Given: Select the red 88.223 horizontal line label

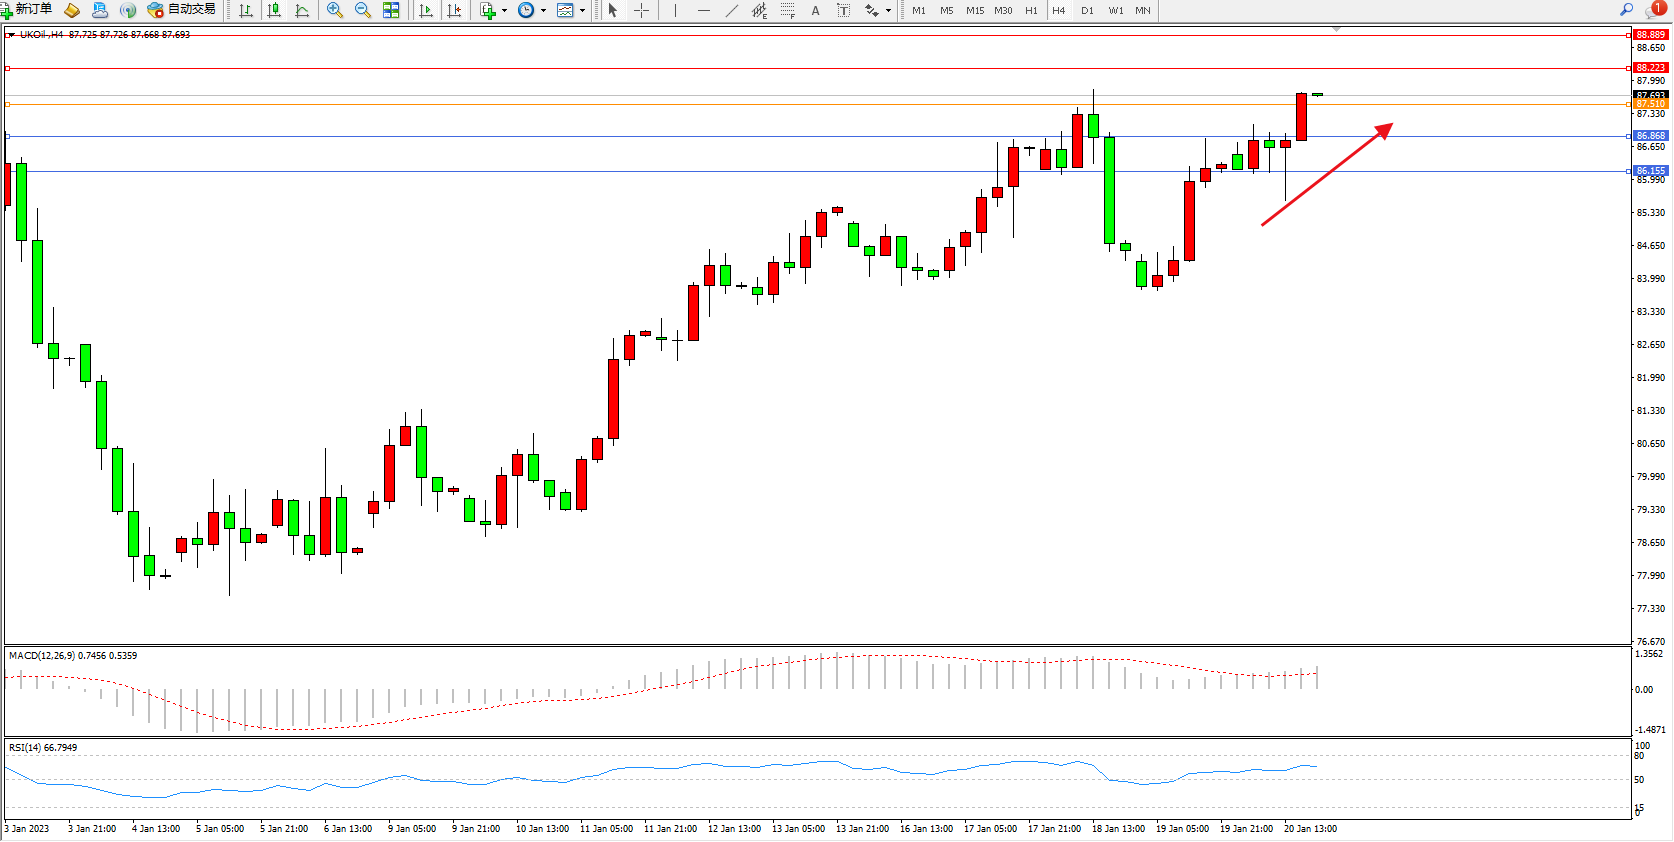Looking at the screenshot, I should pos(1650,68).
